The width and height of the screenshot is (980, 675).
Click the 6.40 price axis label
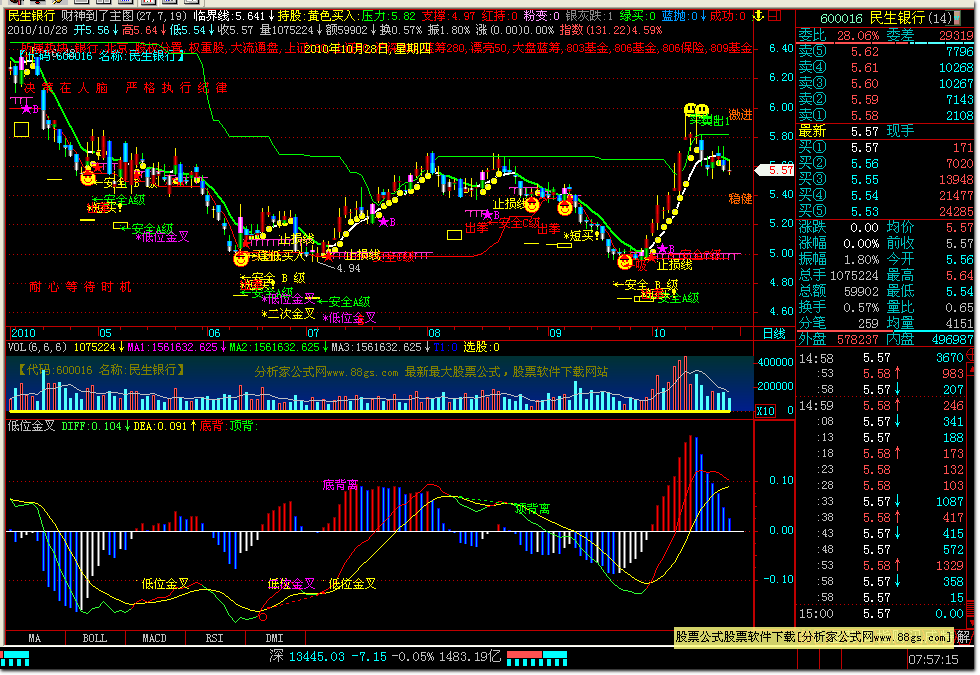coord(781,48)
